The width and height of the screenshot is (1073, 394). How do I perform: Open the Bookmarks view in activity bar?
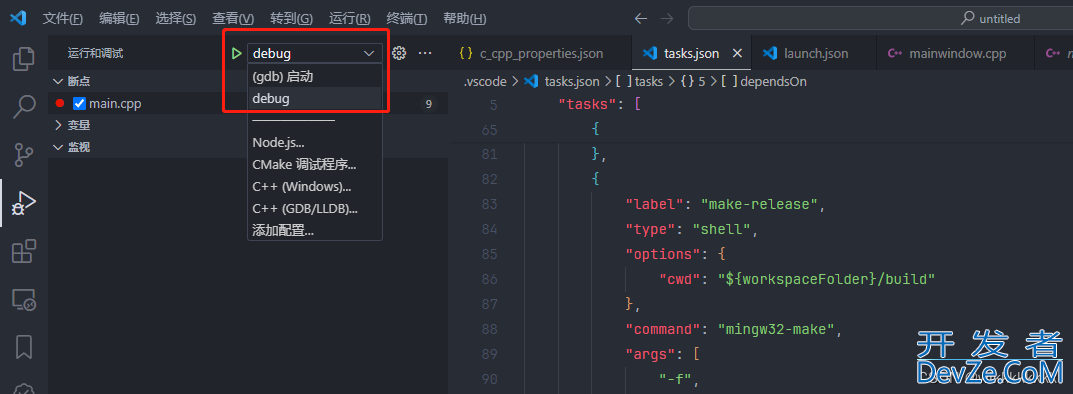tap(24, 347)
